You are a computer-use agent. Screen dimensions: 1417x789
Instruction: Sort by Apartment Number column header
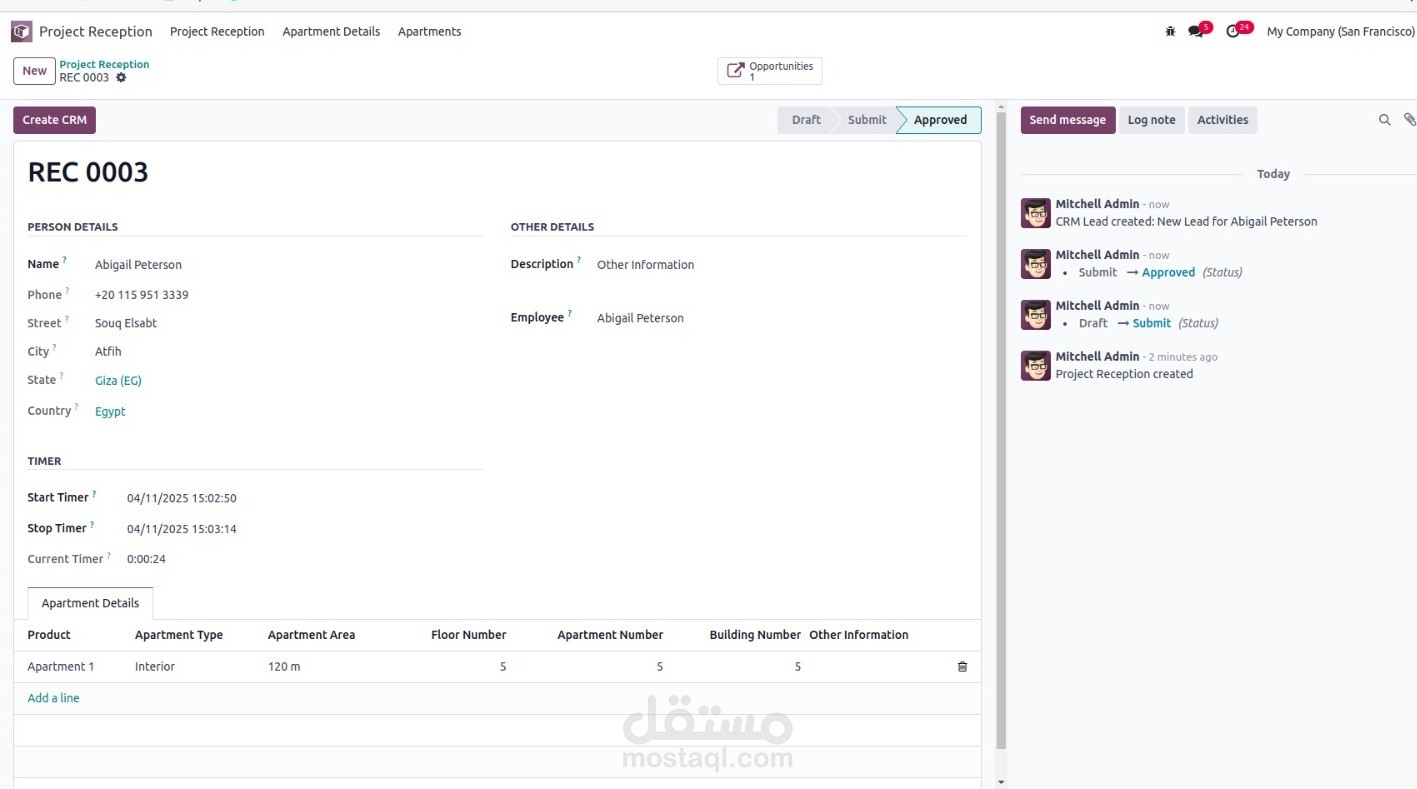610,635
